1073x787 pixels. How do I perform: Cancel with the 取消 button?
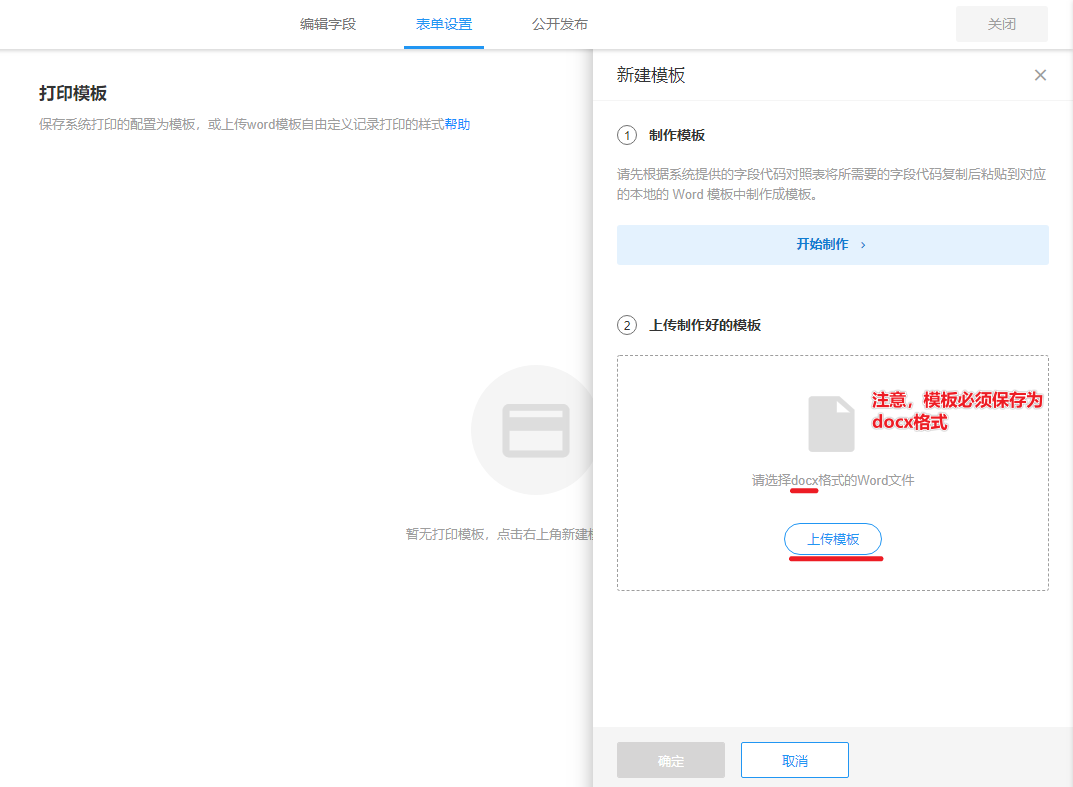pyautogui.click(x=795, y=760)
